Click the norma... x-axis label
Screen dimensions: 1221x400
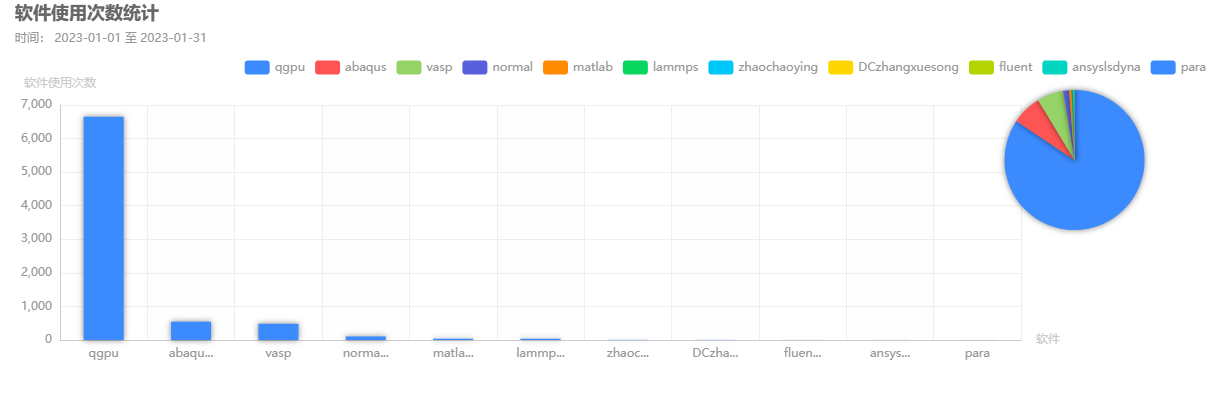click(365, 354)
